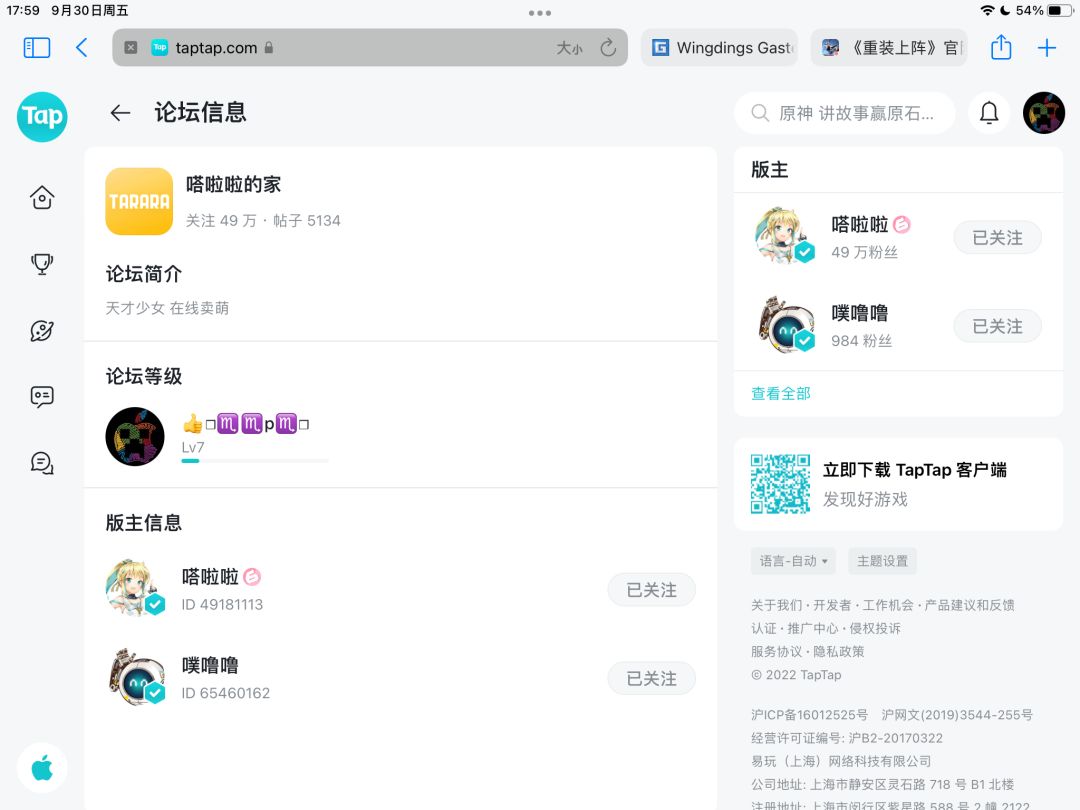Add a new tab with plus icon
The height and width of the screenshot is (810, 1080).
tap(1046, 48)
